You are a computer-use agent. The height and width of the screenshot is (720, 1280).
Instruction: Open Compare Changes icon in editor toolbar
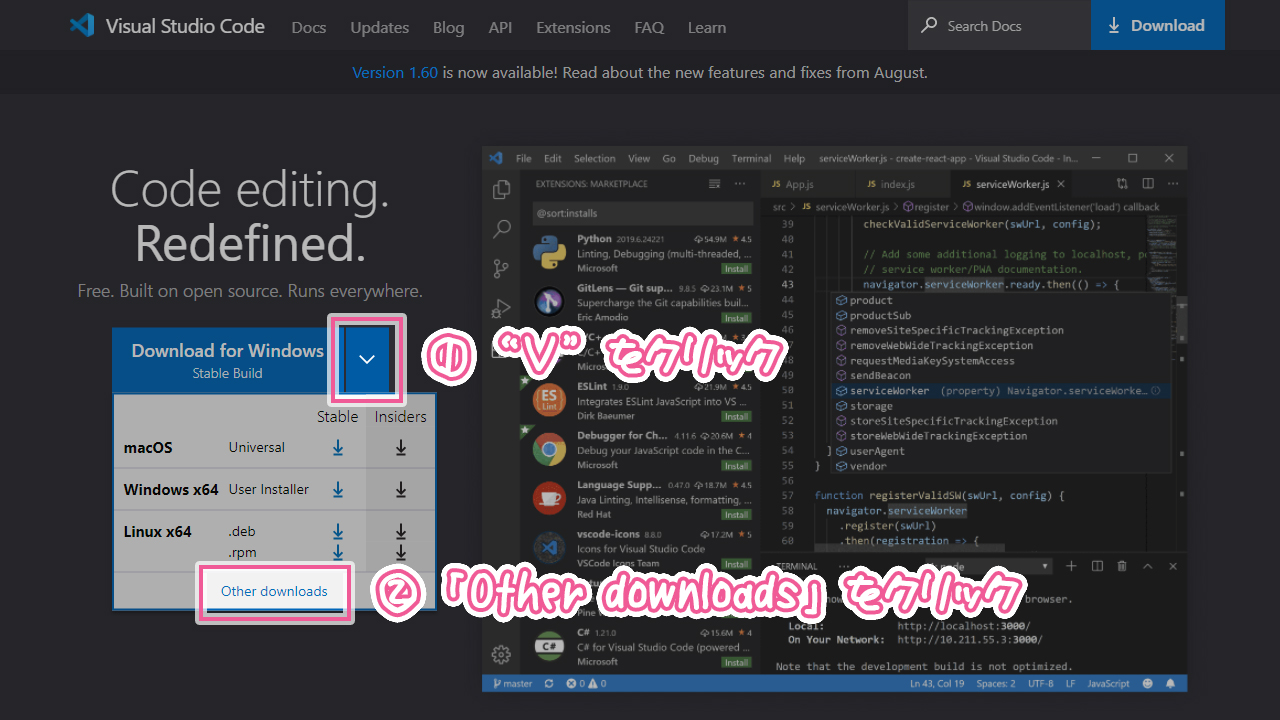[x=1122, y=184]
